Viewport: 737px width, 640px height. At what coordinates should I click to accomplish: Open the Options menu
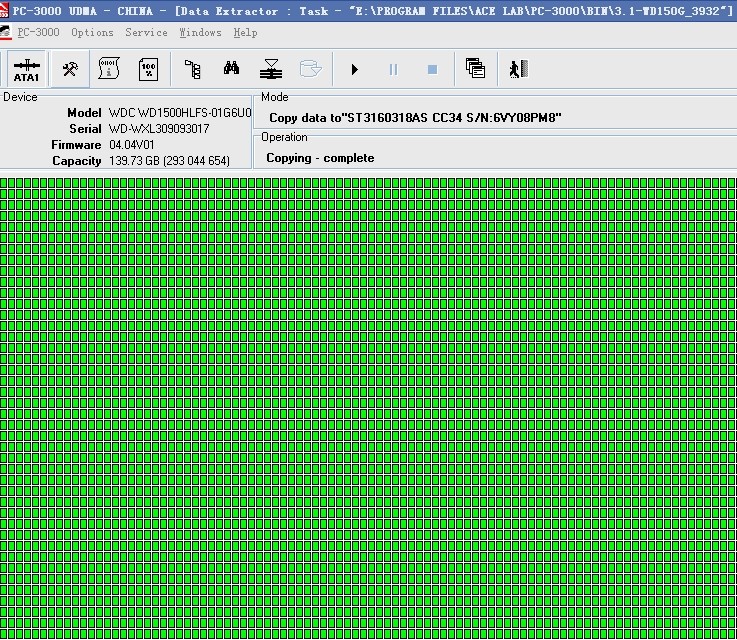click(x=92, y=32)
